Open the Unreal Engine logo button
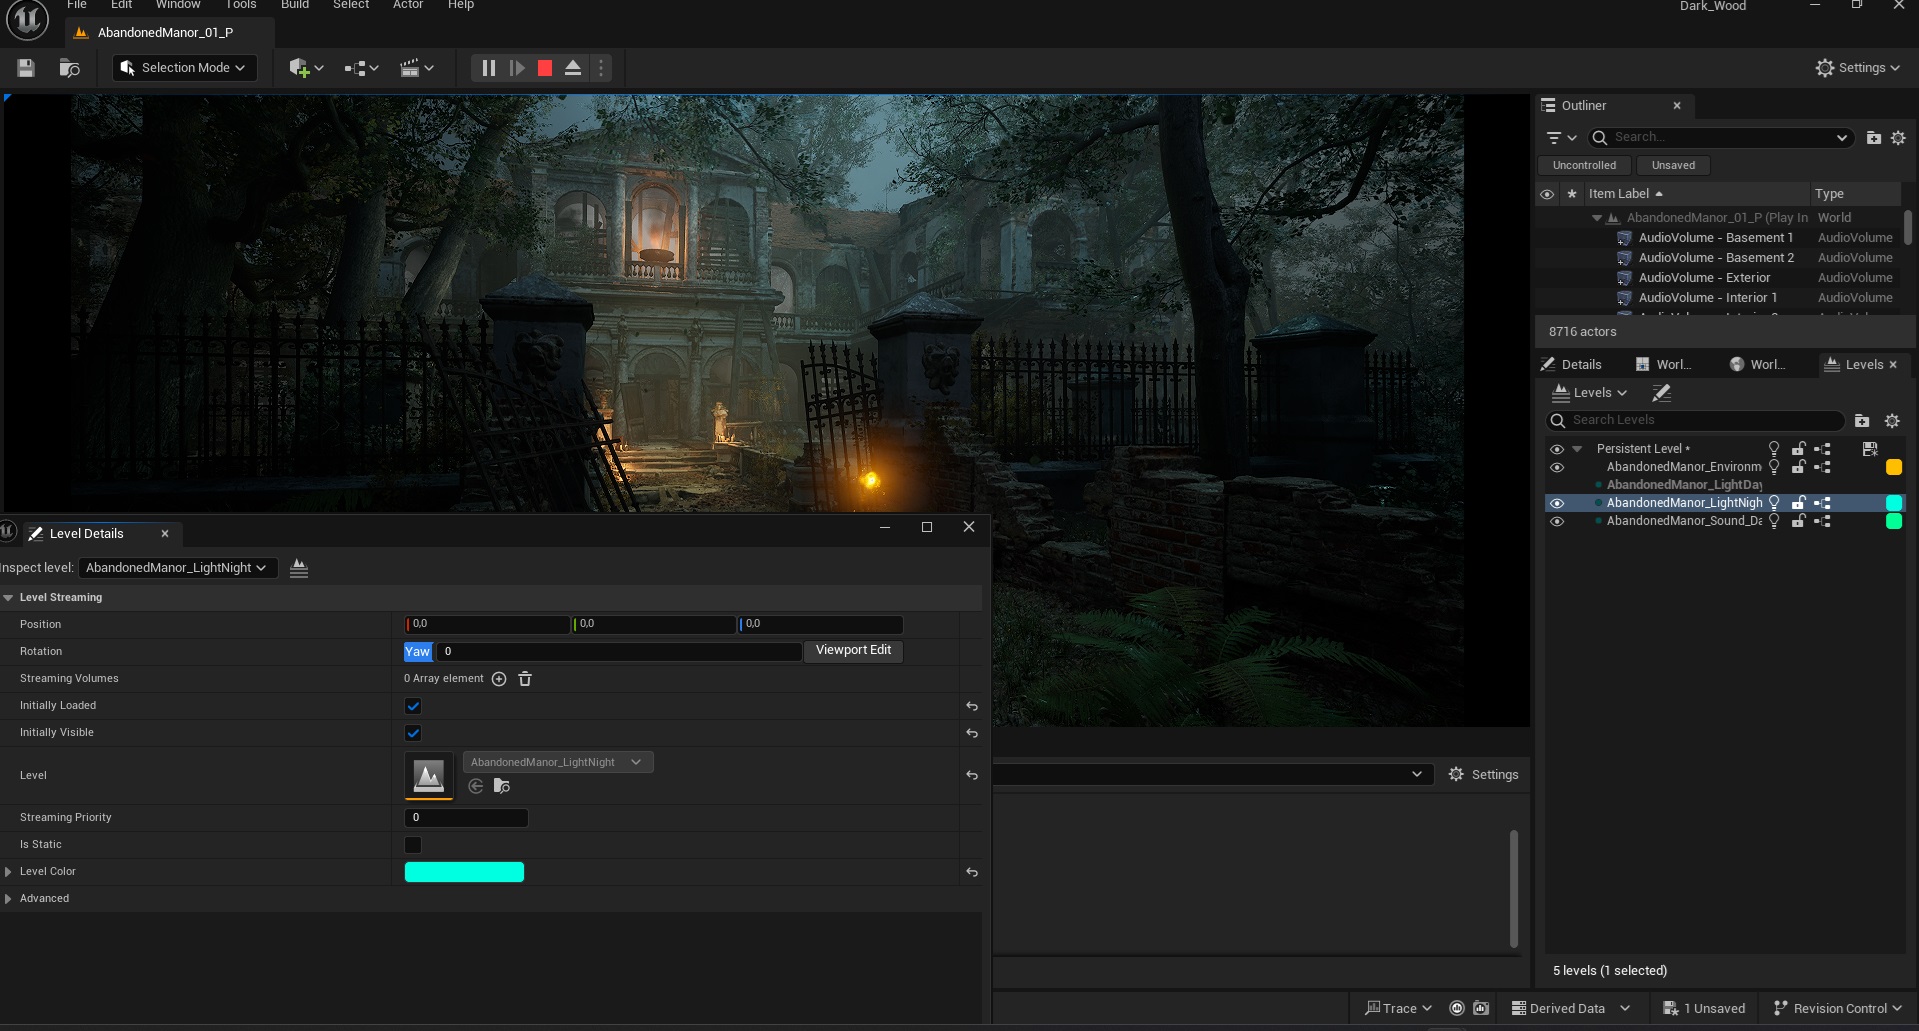 [x=28, y=20]
